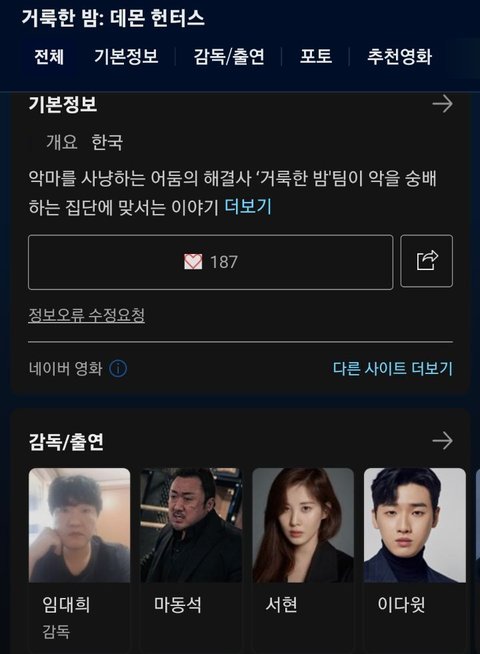Open 서현 cast photo thumbnail

[x=303, y=525]
